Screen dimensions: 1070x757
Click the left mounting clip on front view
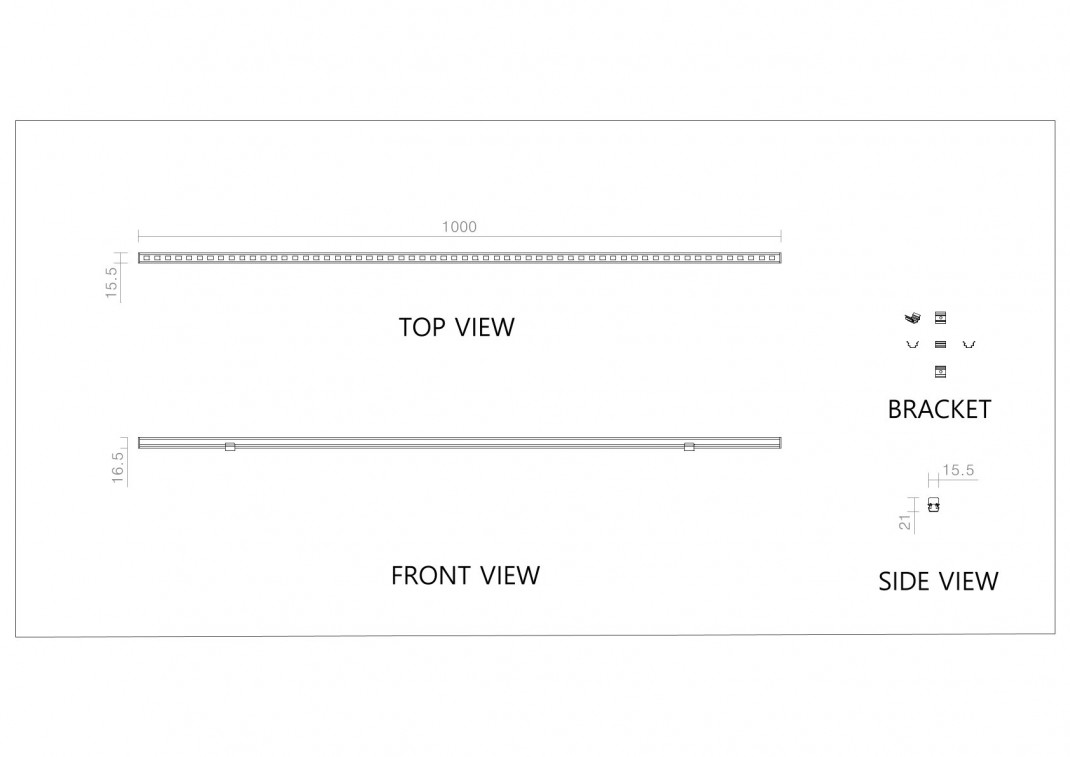(x=230, y=446)
